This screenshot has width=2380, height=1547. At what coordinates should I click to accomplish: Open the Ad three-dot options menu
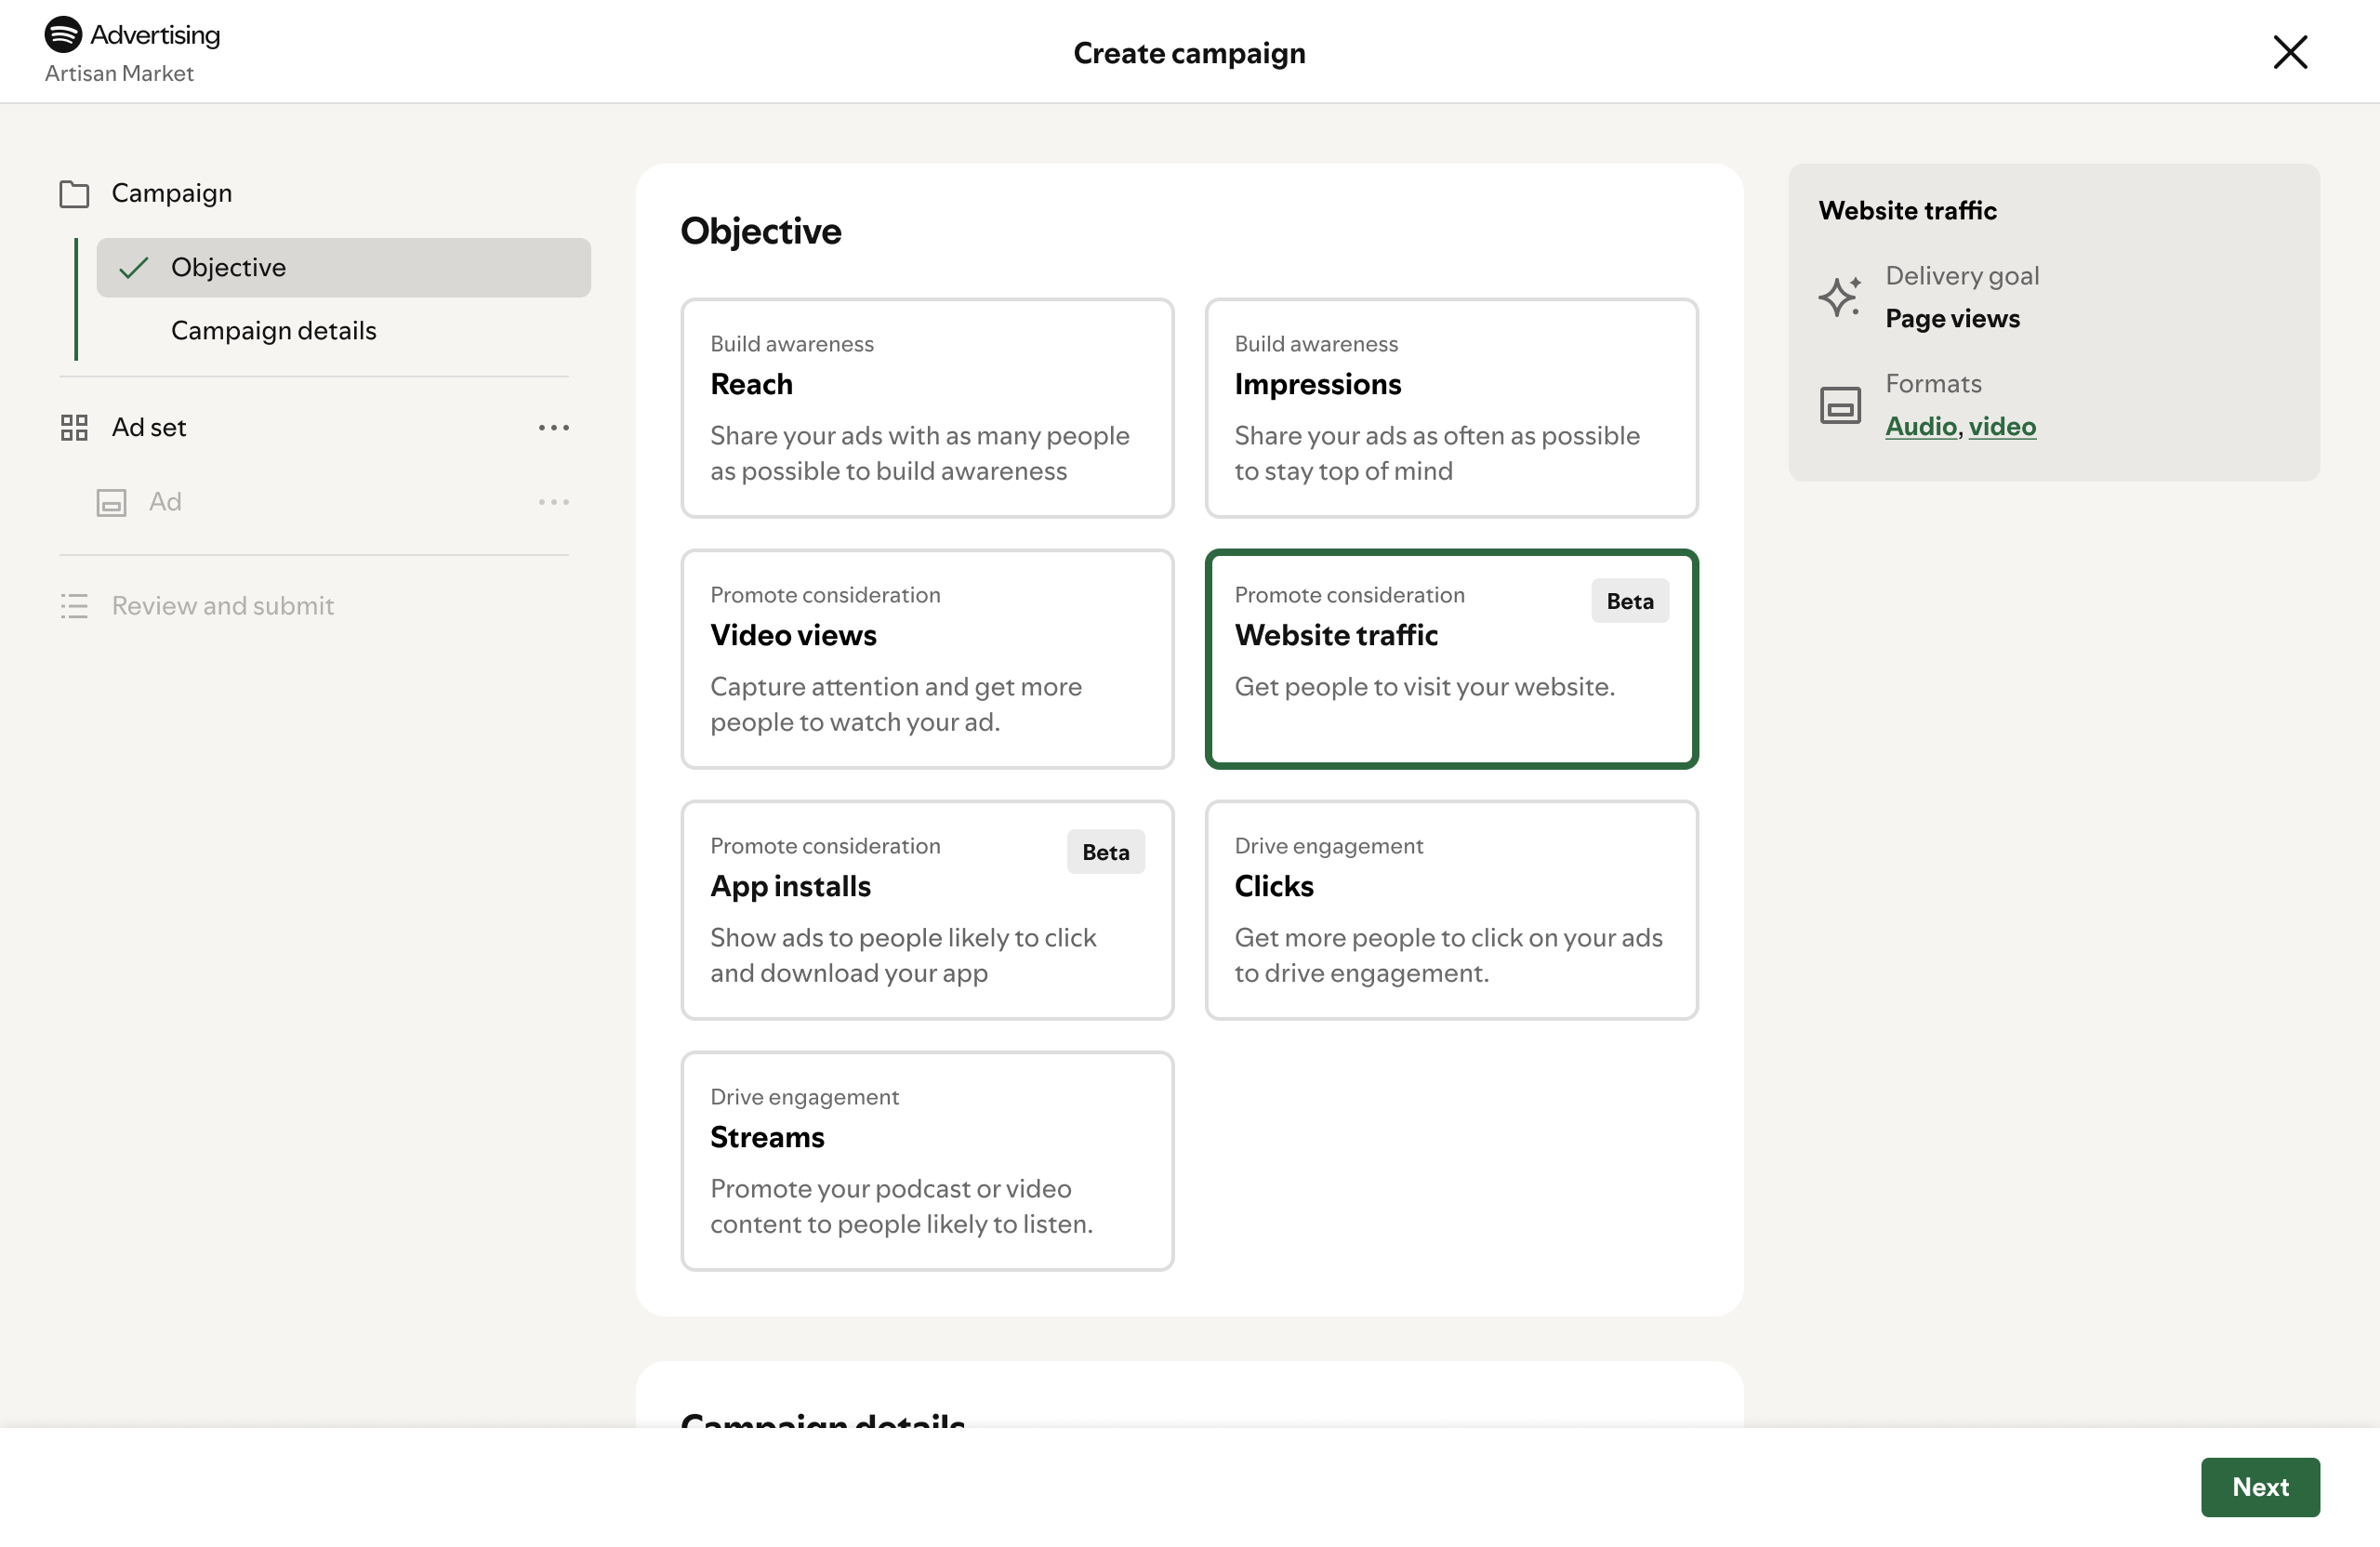point(553,502)
